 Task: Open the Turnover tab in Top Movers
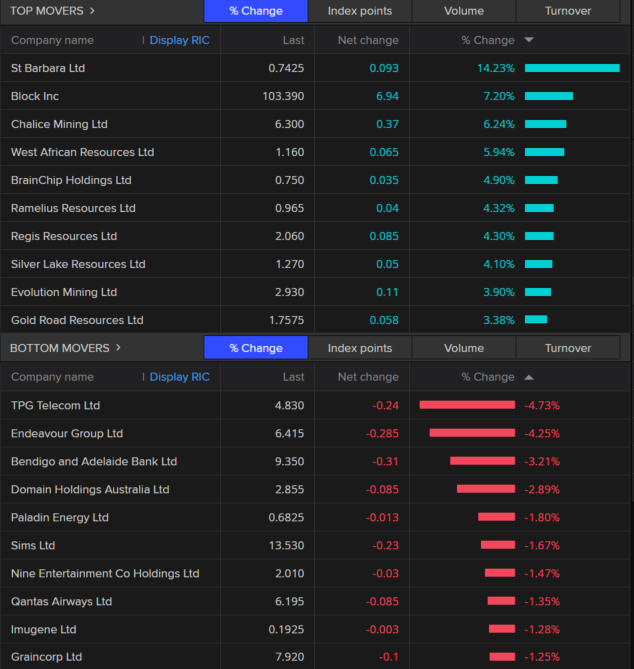pos(568,11)
